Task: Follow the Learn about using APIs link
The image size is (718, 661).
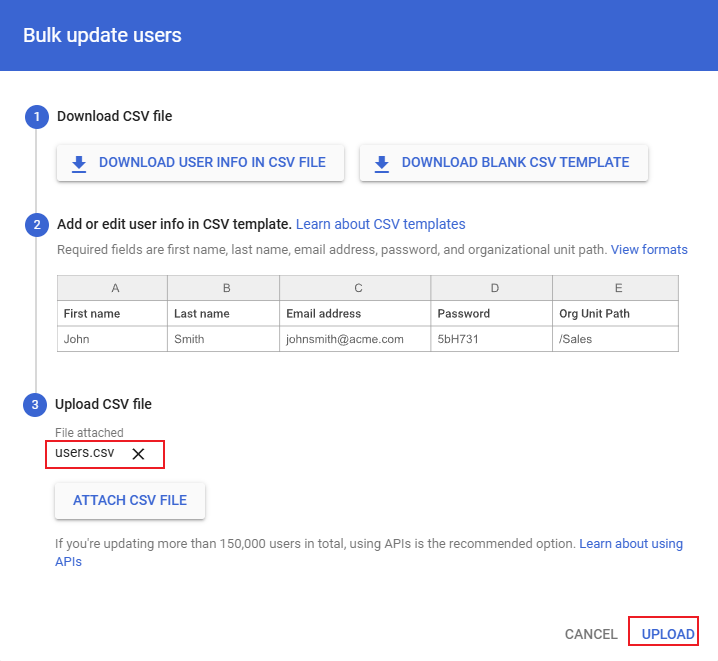Action: (630, 544)
